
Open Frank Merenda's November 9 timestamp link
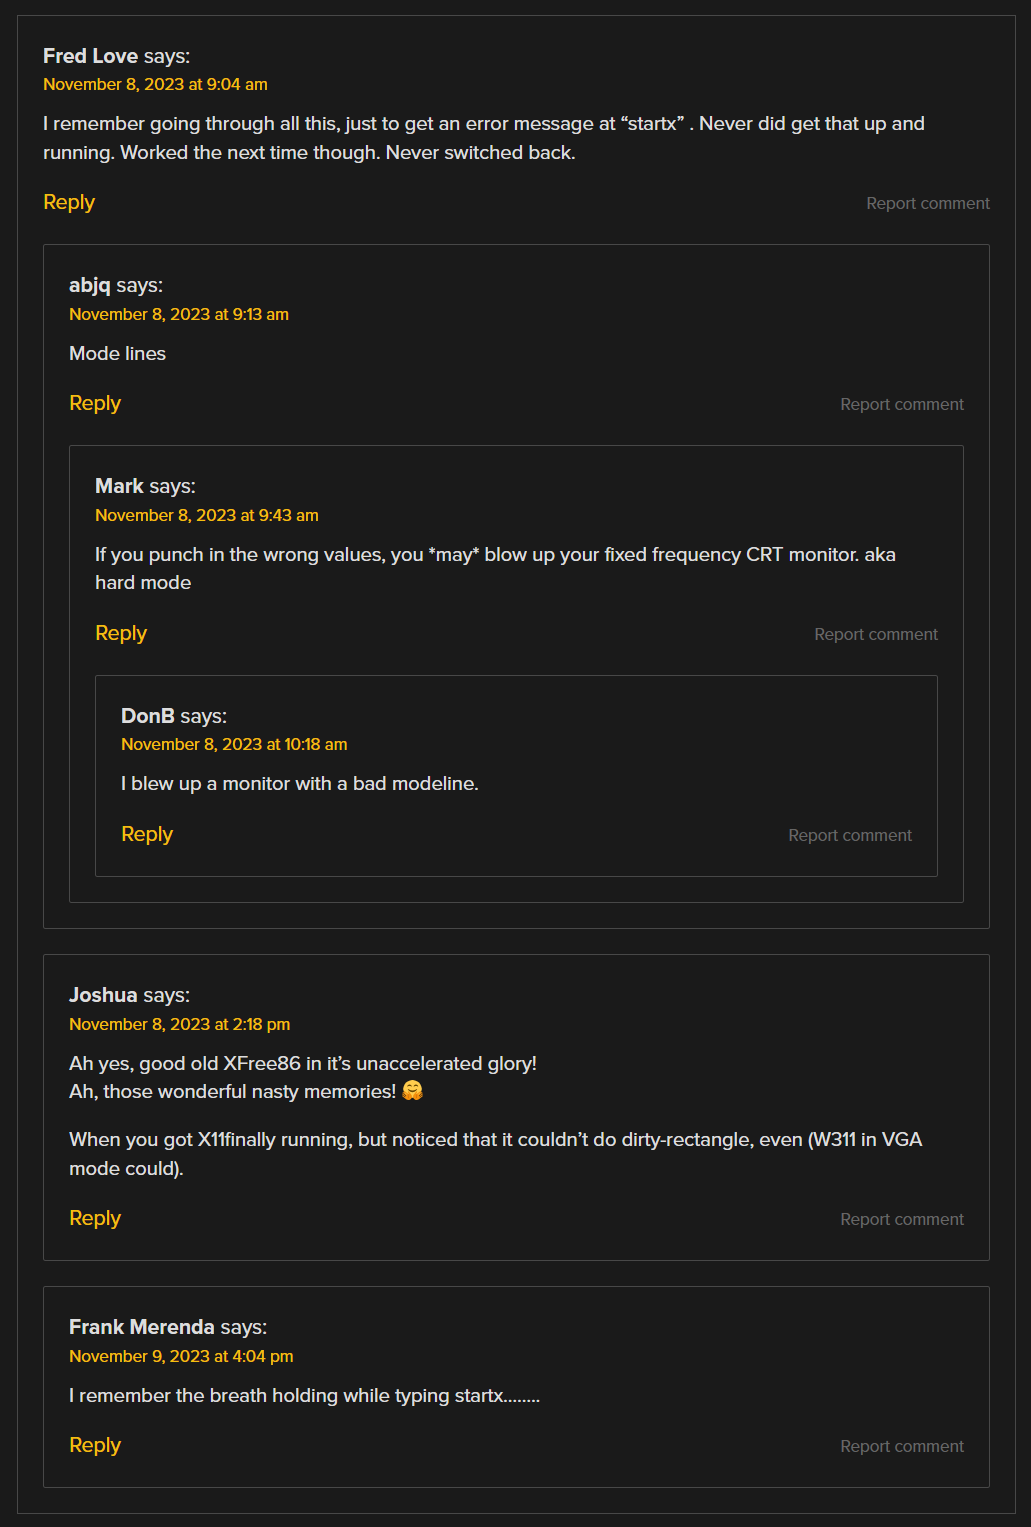[x=181, y=1356]
